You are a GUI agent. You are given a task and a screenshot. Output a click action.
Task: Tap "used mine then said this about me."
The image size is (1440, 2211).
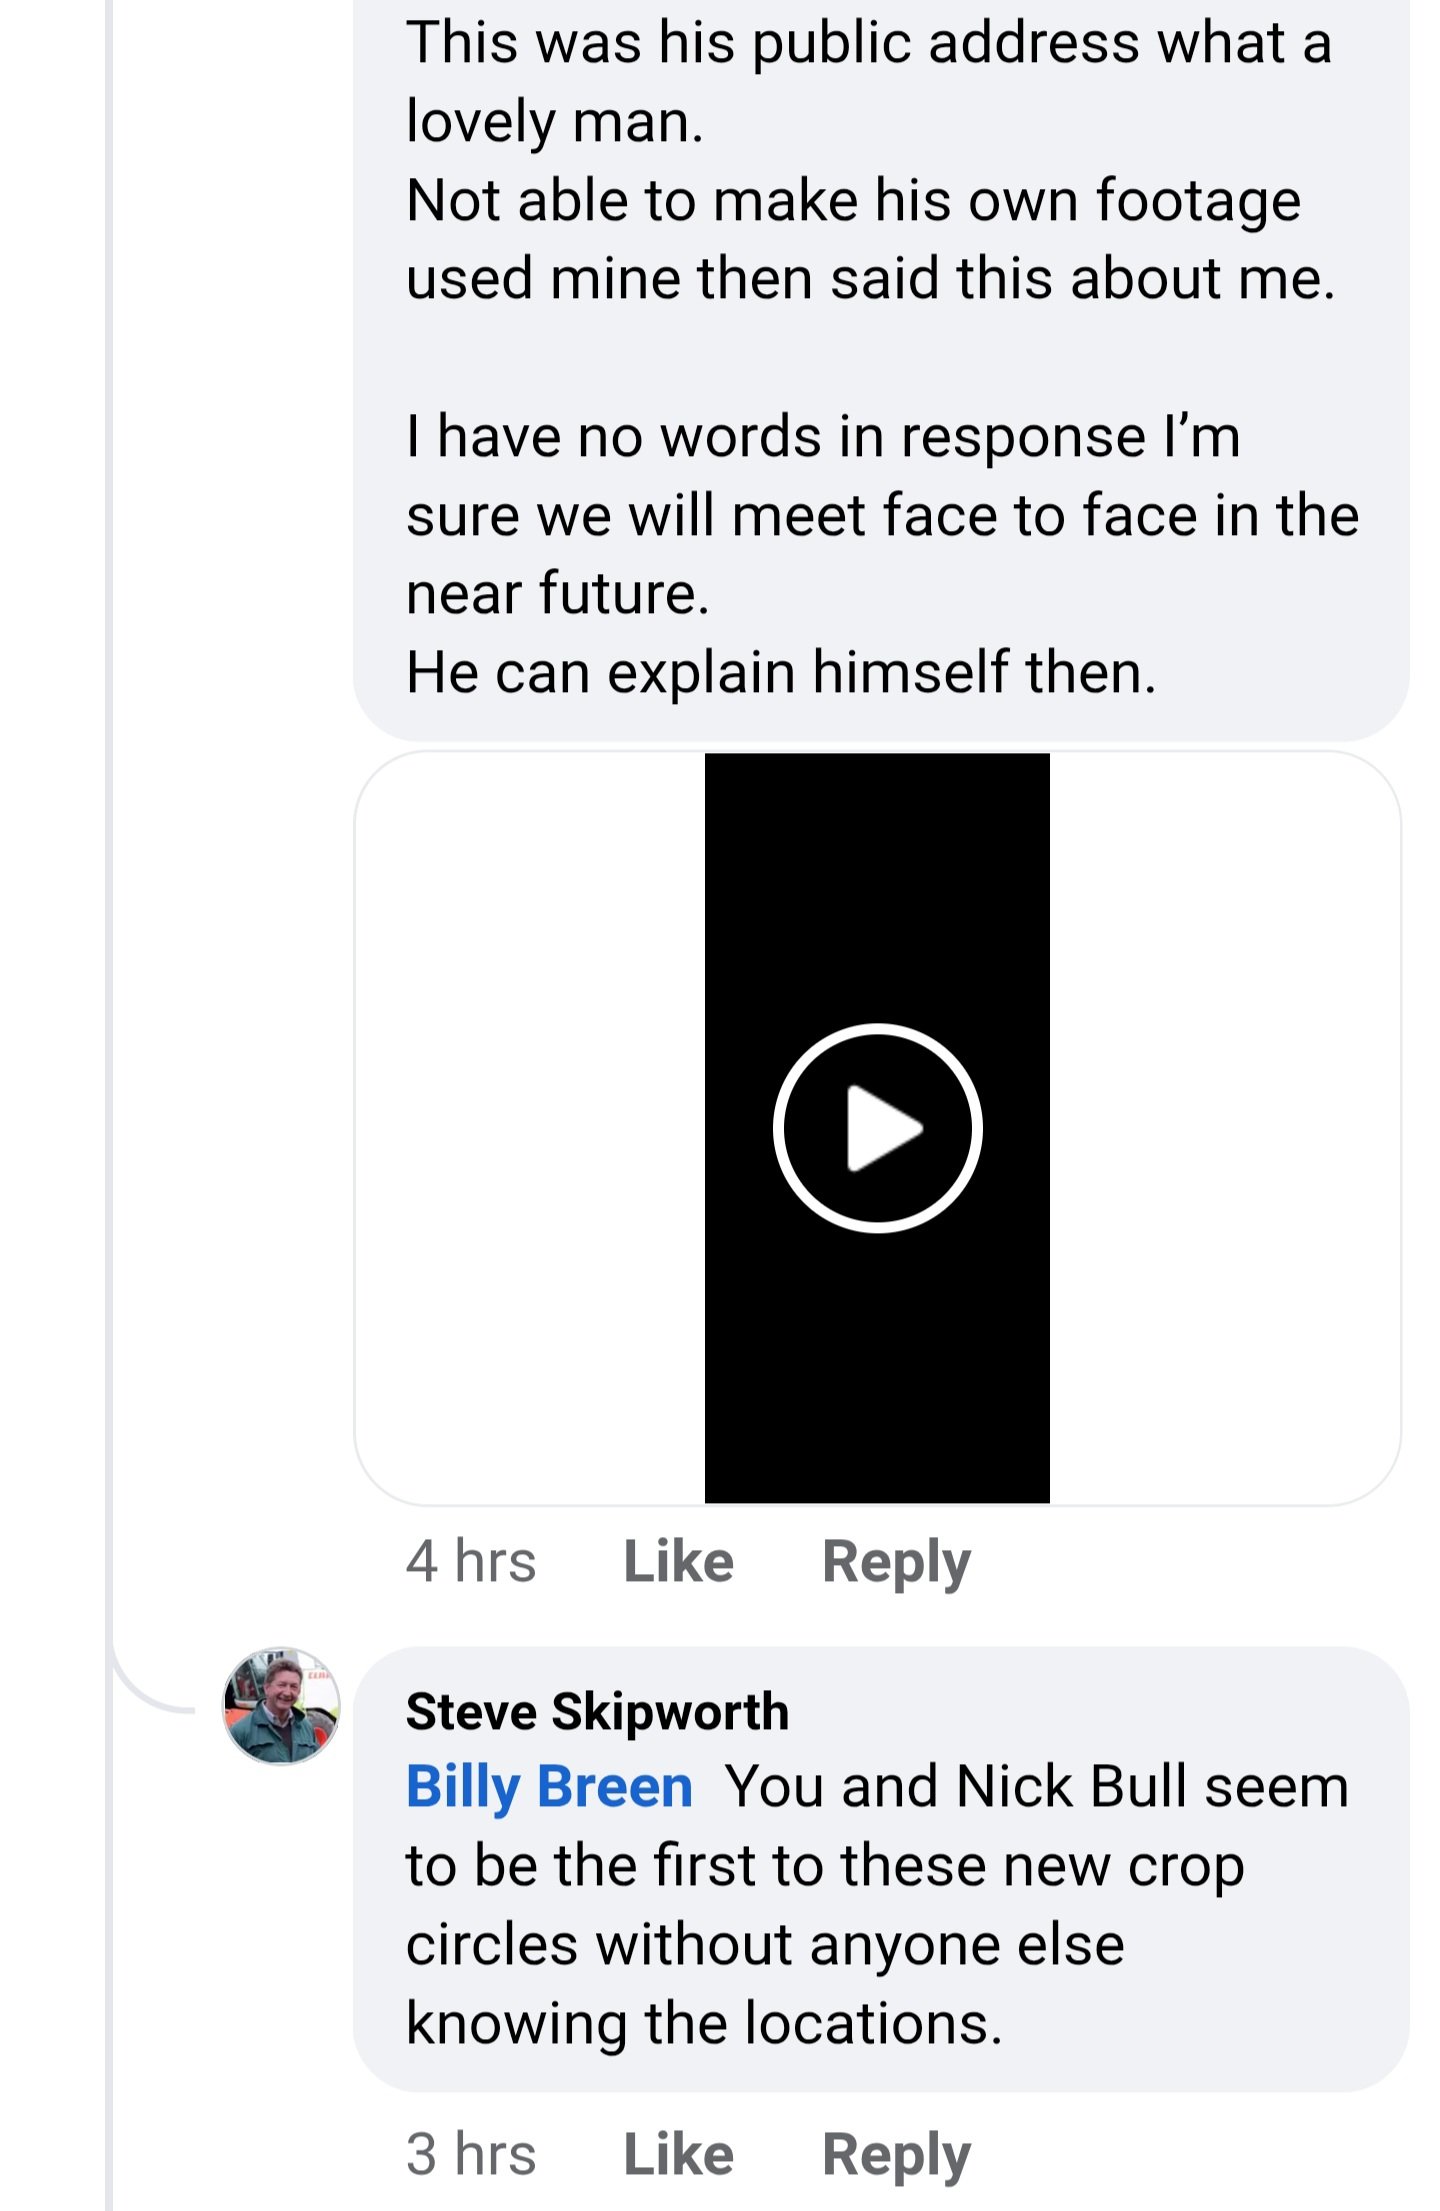point(870,278)
